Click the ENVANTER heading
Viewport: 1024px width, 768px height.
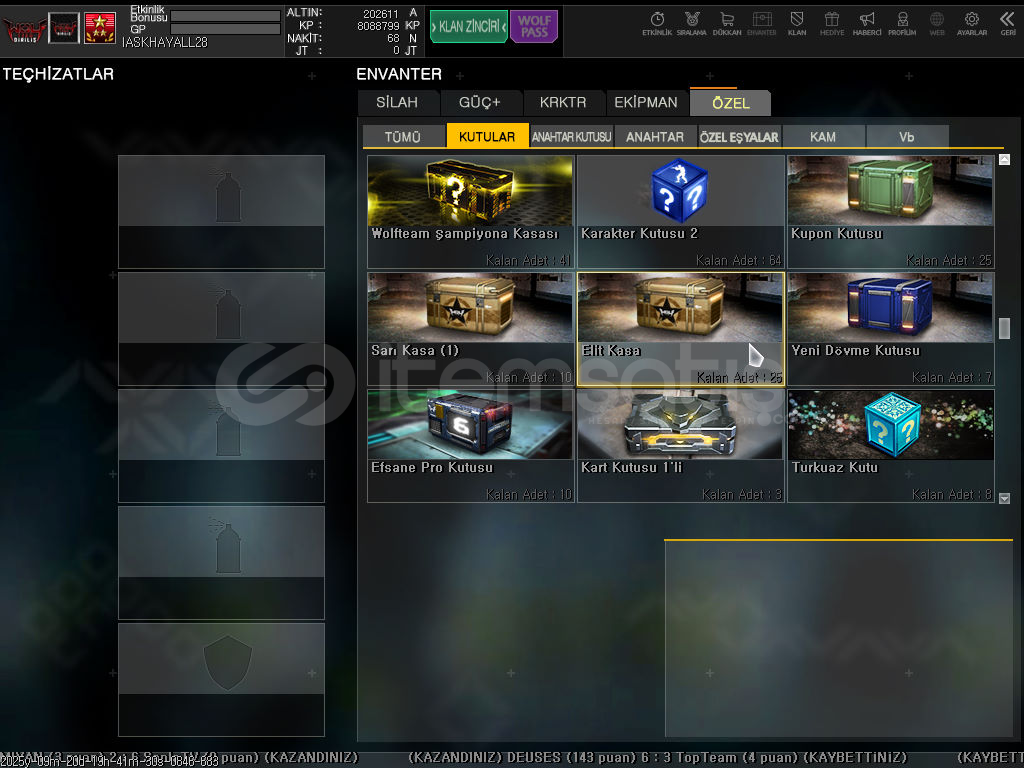[399, 74]
